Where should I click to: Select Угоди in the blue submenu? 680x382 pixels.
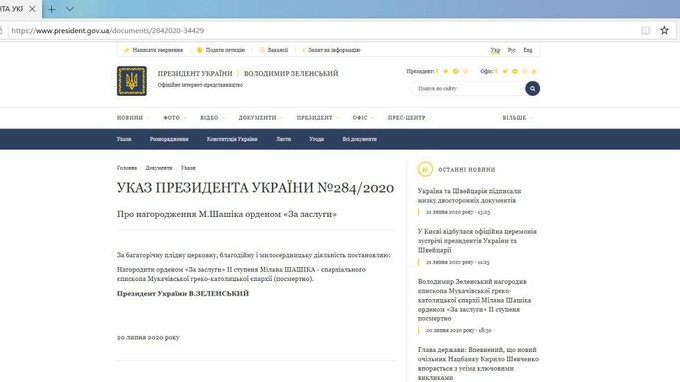click(x=317, y=139)
